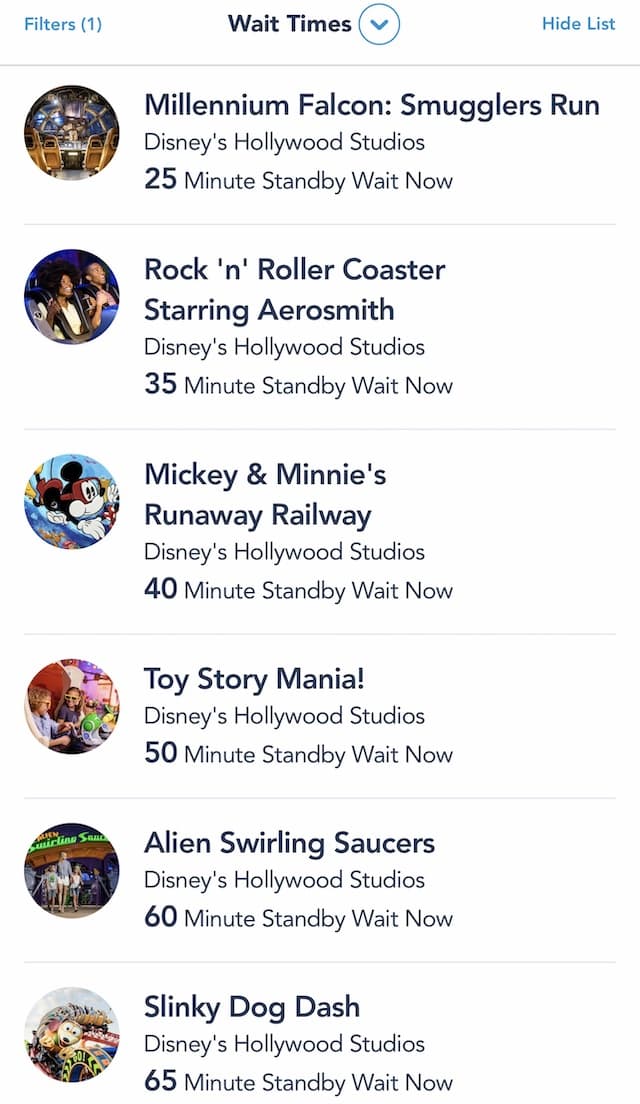Tap the 65 Minute Standby Wait text
The width and height of the screenshot is (640, 1104).
point(299,1081)
